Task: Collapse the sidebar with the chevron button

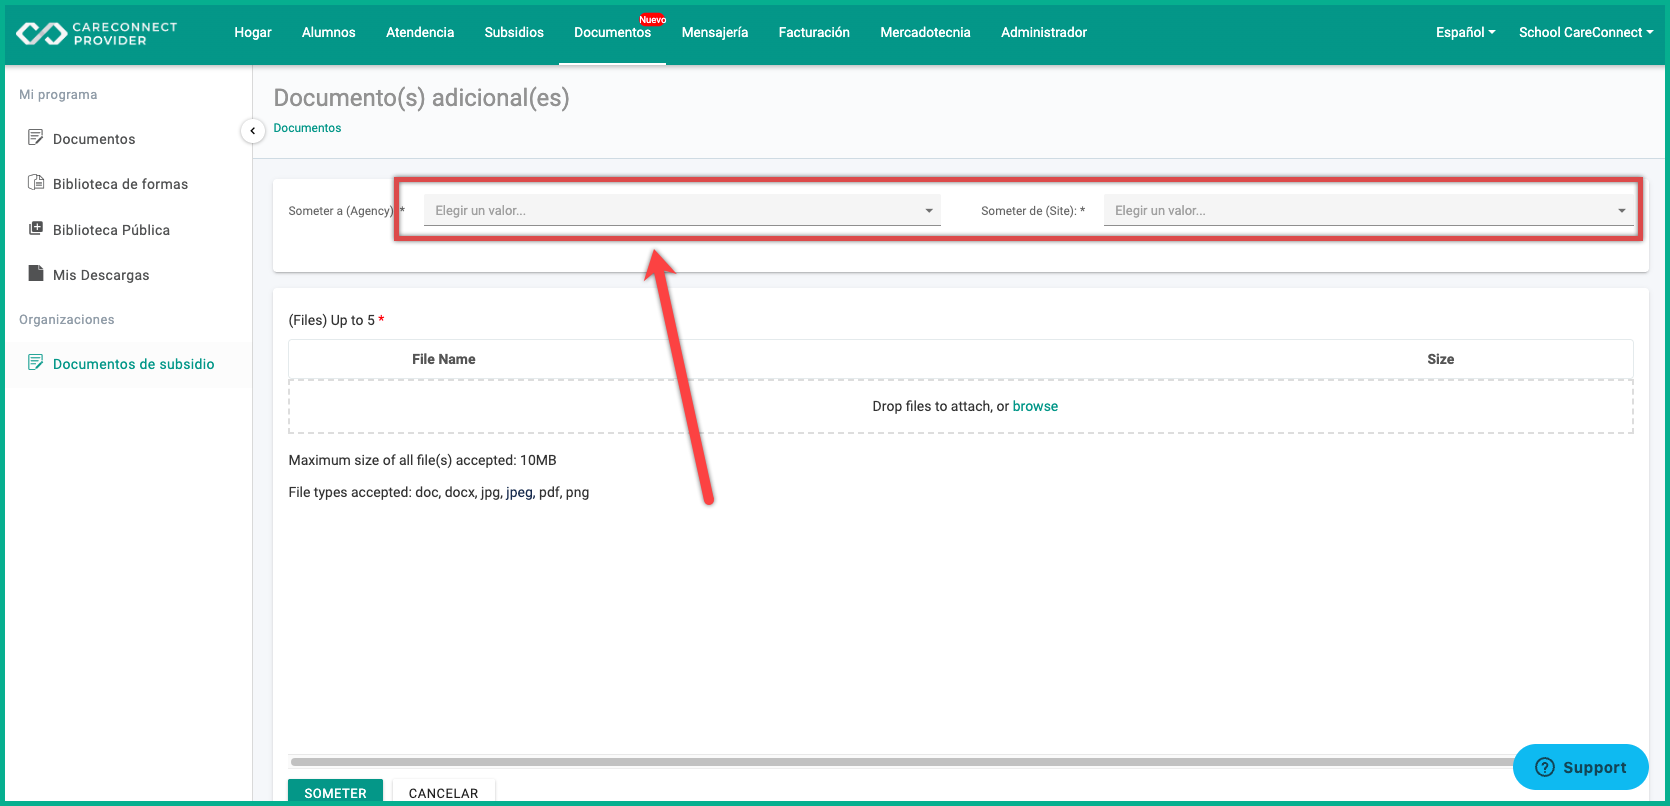Action: tap(253, 131)
